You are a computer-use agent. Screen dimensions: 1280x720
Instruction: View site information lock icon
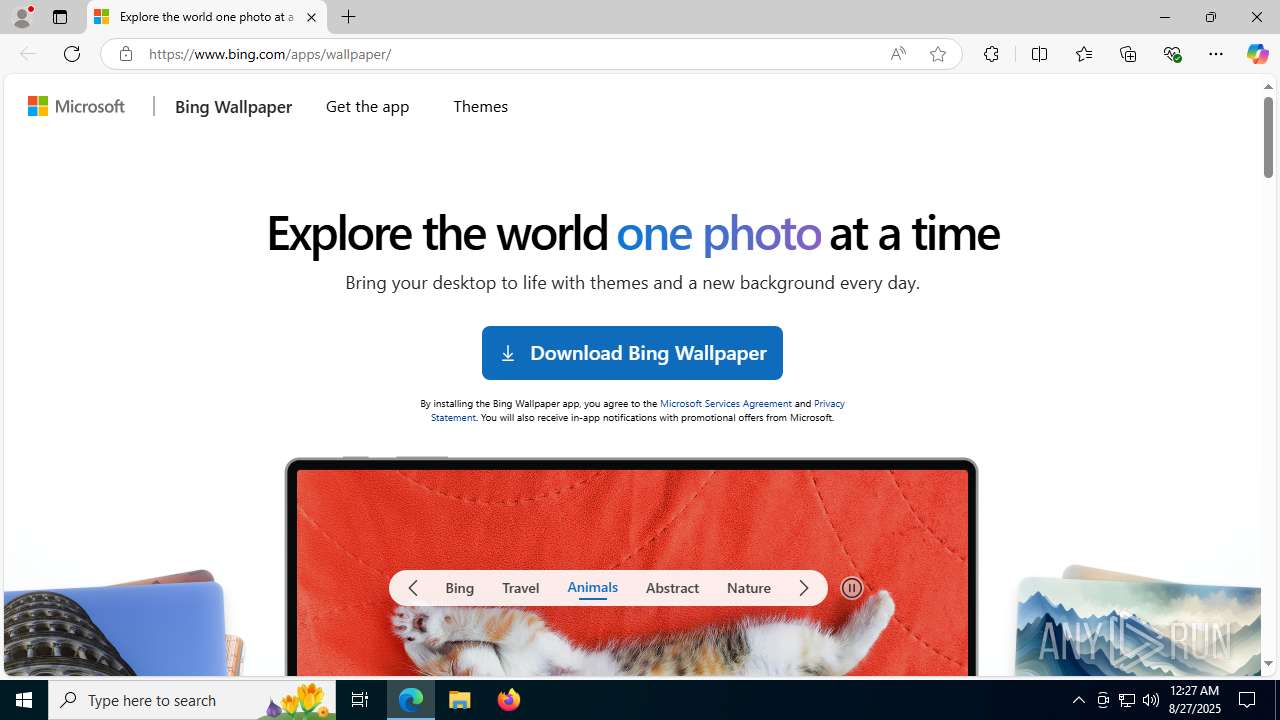coord(125,54)
